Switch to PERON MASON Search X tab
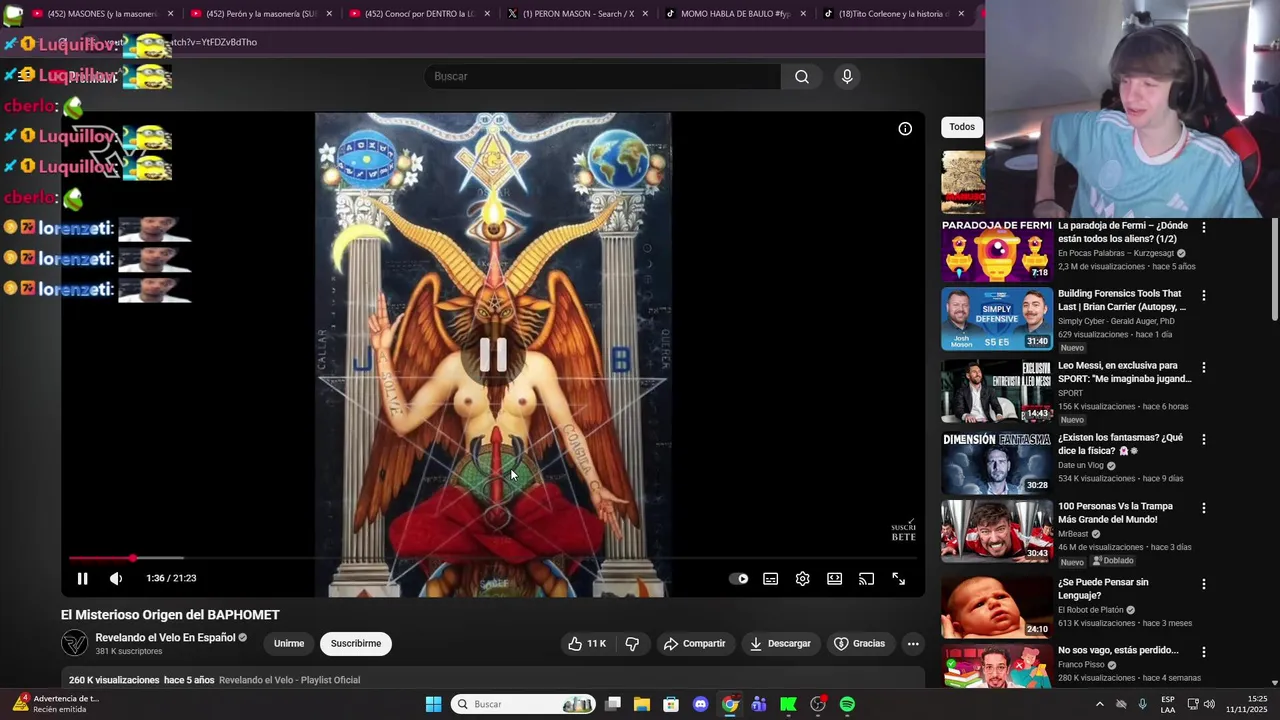This screenshot has height=720, width=1280. pos(577,14)
